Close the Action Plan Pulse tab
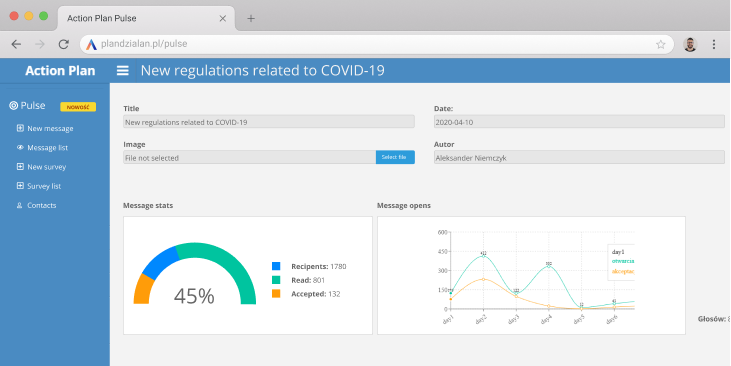This screenshot has height=366, width=731. point(223,19)
